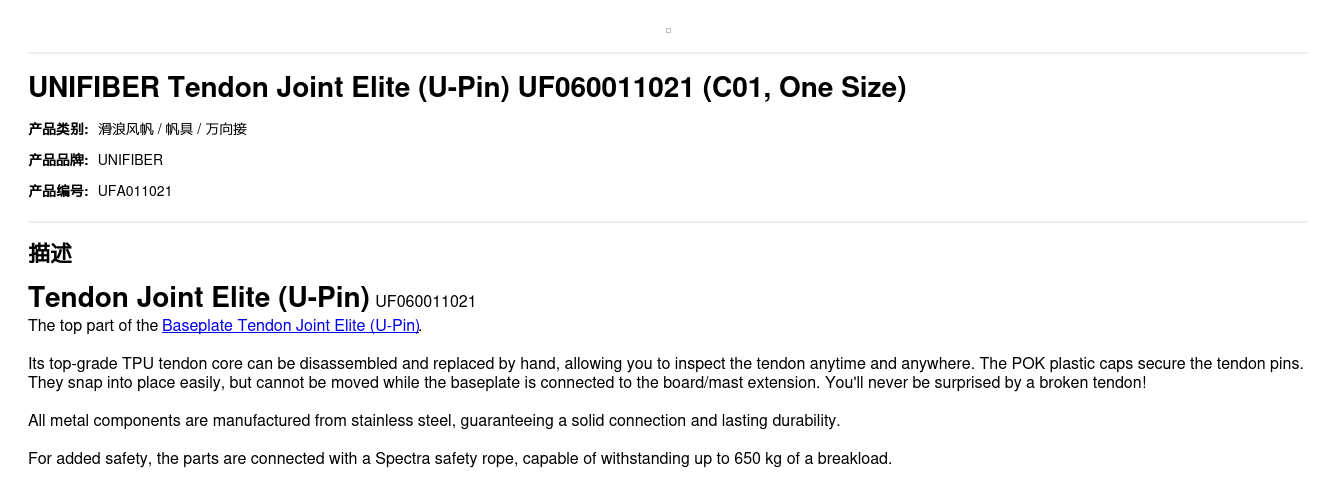Click the horizontal divider above 描述

click(668, 222)
